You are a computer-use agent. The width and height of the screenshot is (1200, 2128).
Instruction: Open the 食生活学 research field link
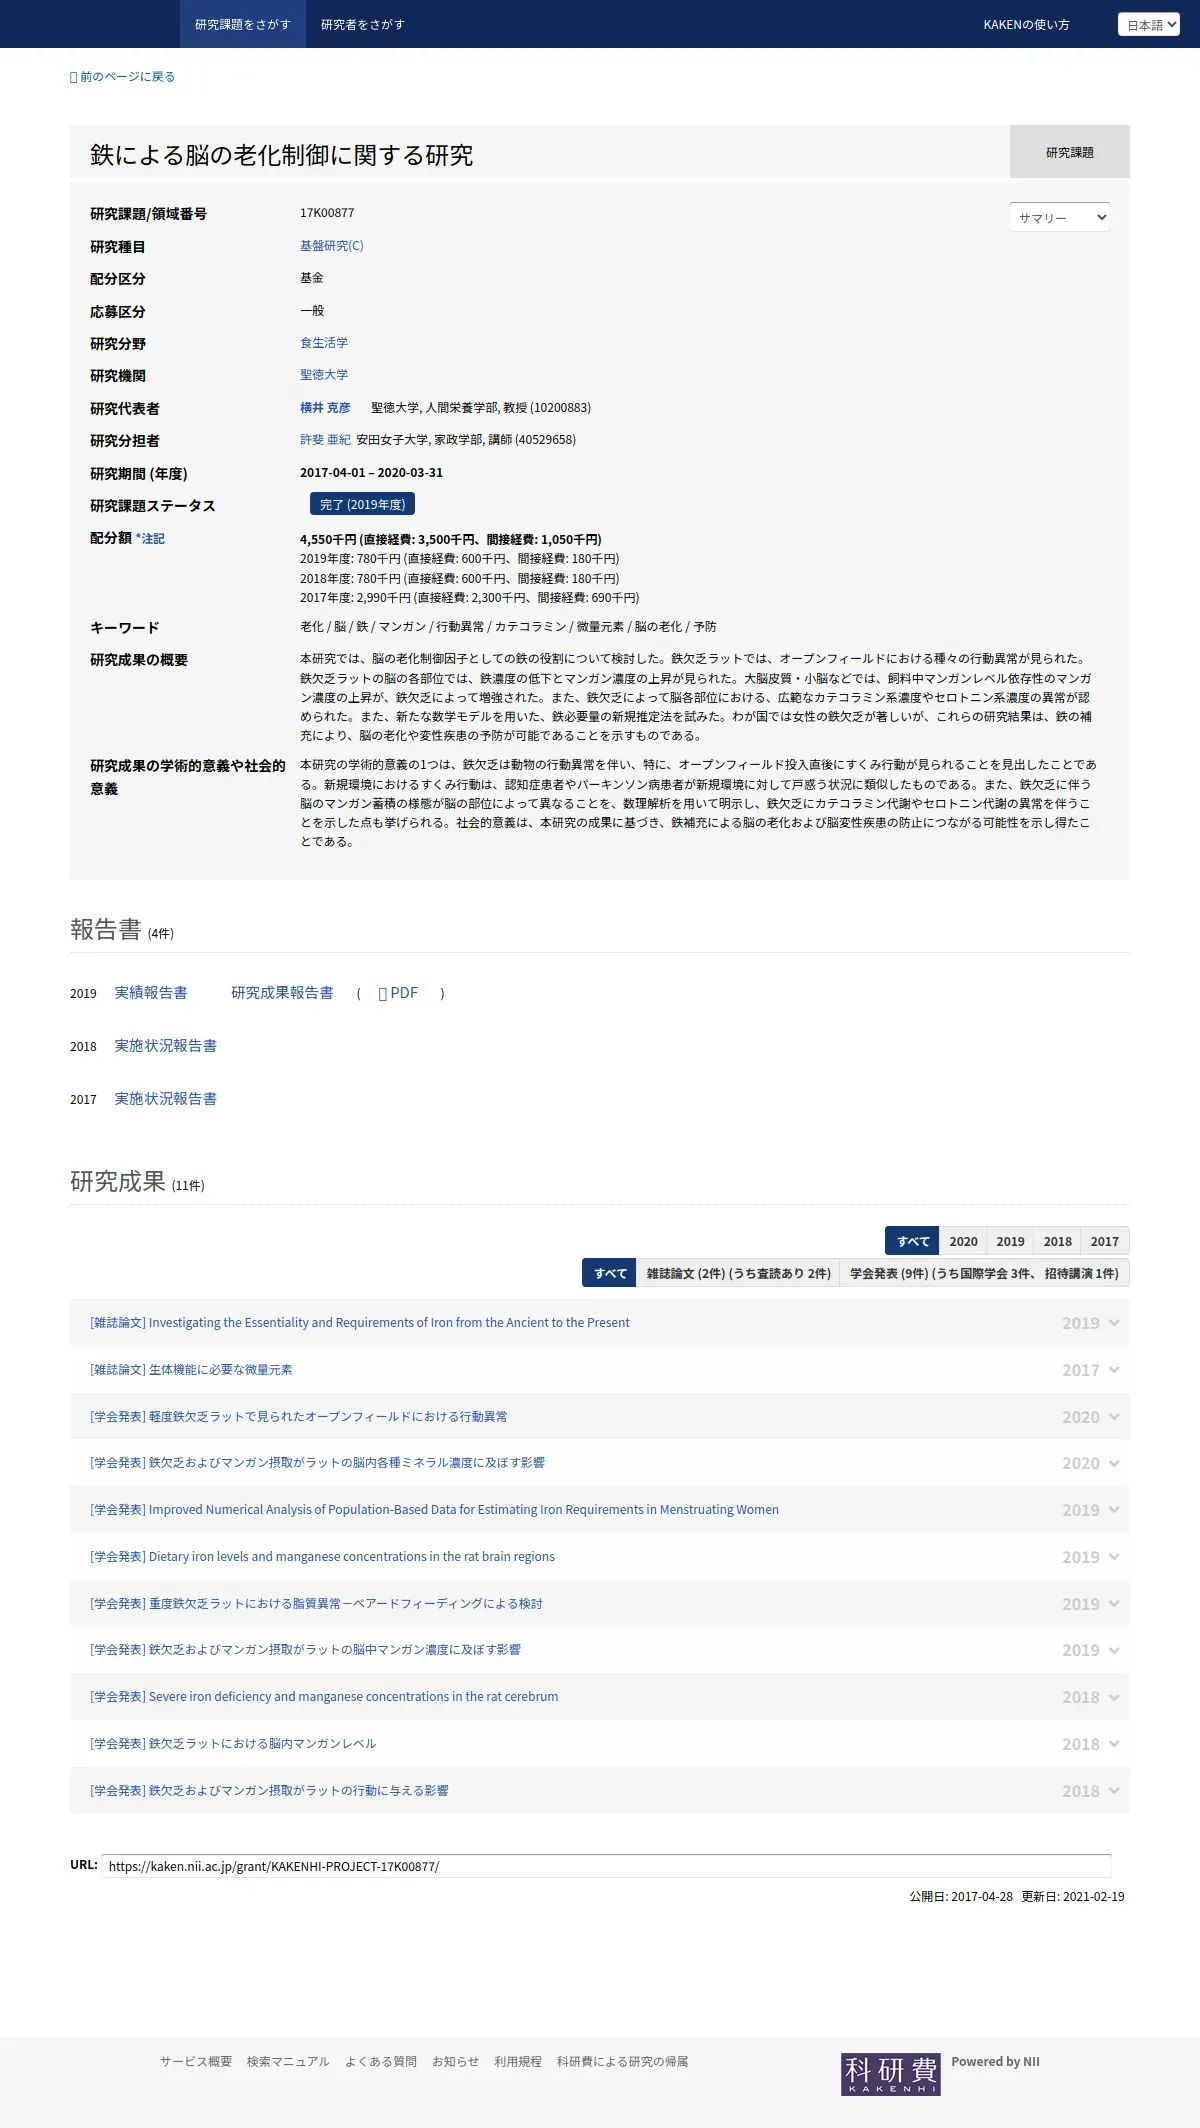[x=324, y=343]
